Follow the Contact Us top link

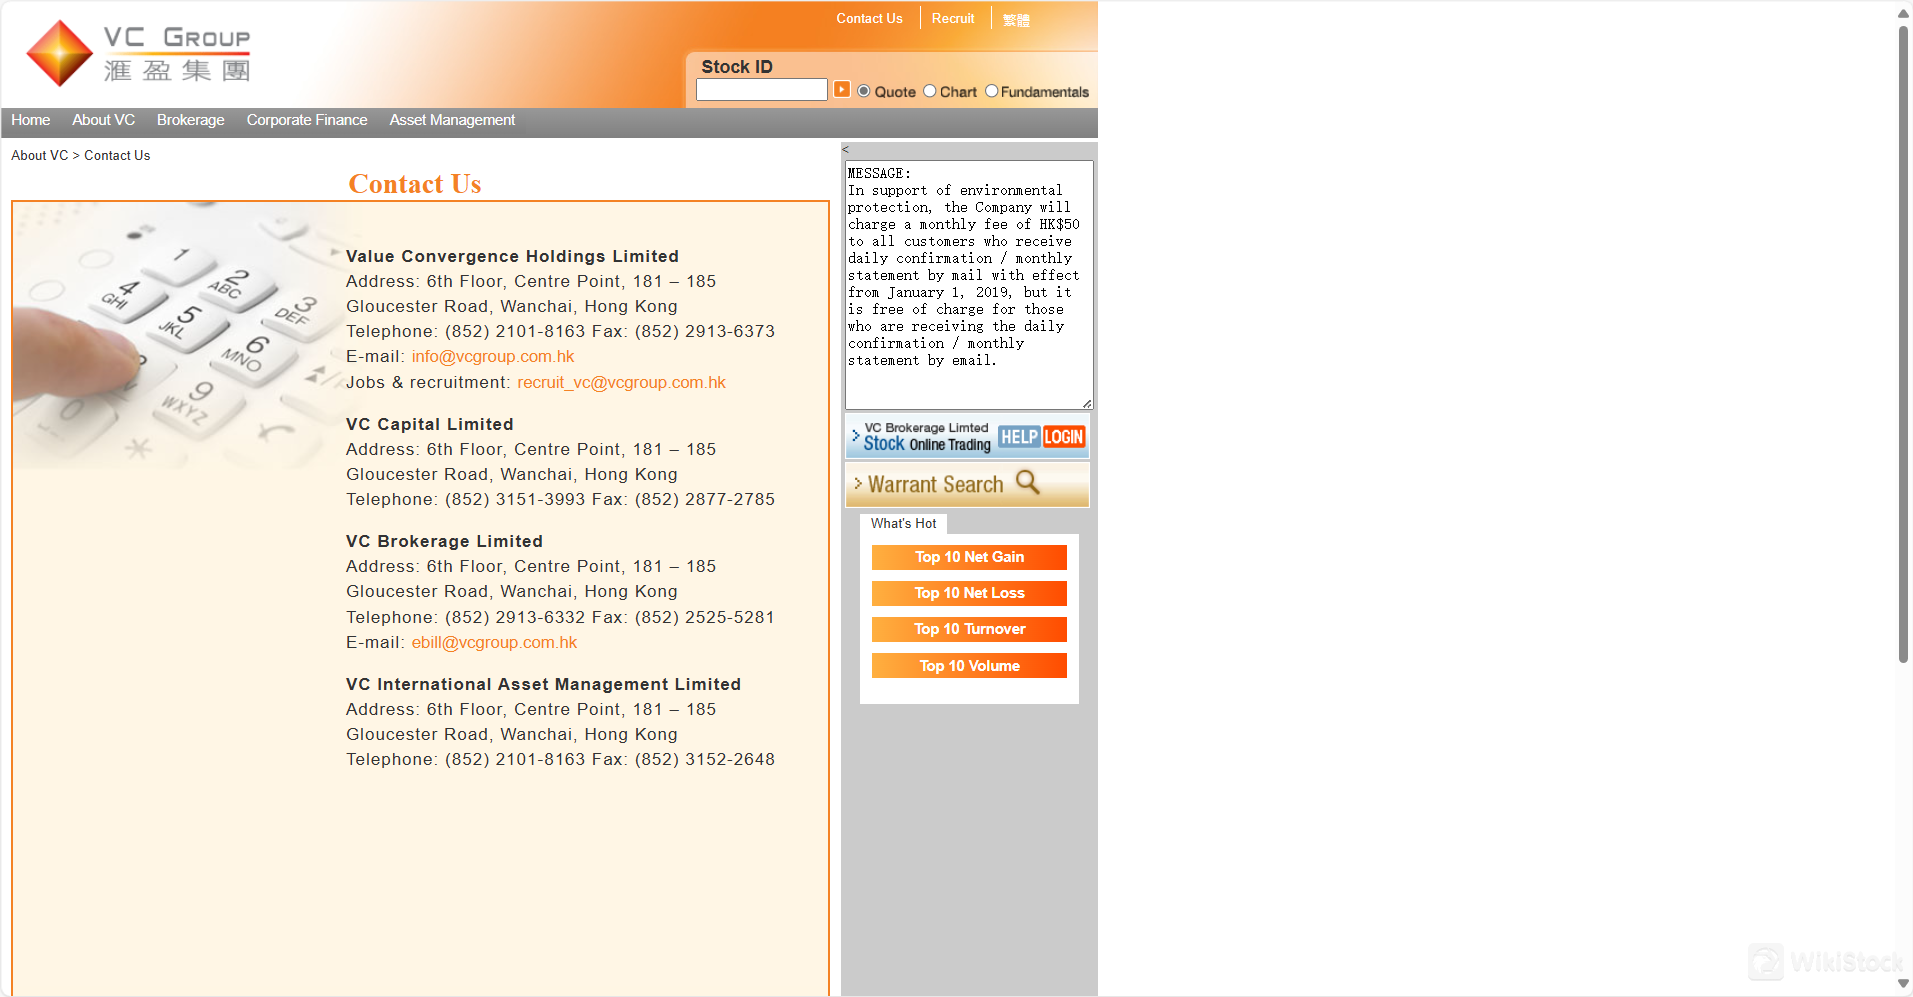[869, 18]
